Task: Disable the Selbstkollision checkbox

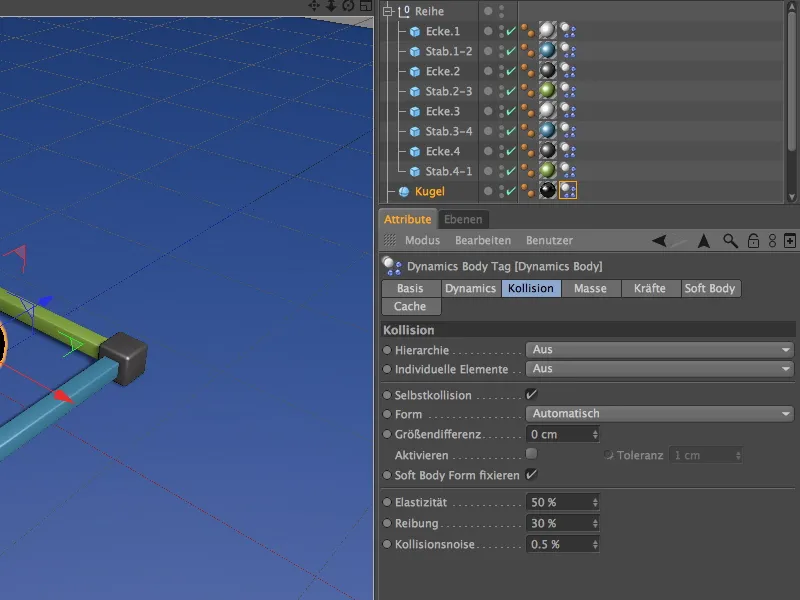Action: point(531,395)
